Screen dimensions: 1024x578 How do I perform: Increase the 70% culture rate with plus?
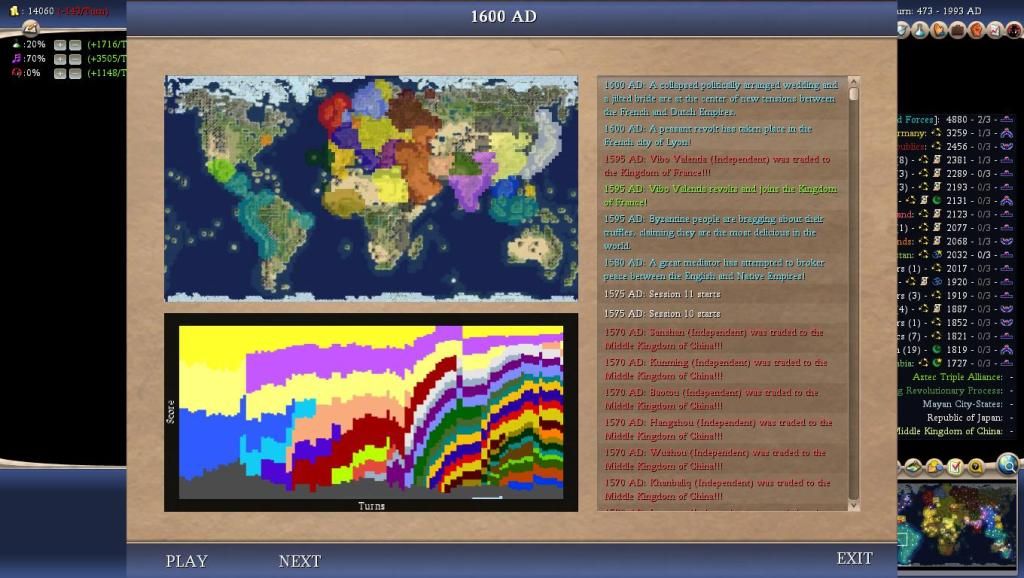pyautogui.click(x=59, y=59)
